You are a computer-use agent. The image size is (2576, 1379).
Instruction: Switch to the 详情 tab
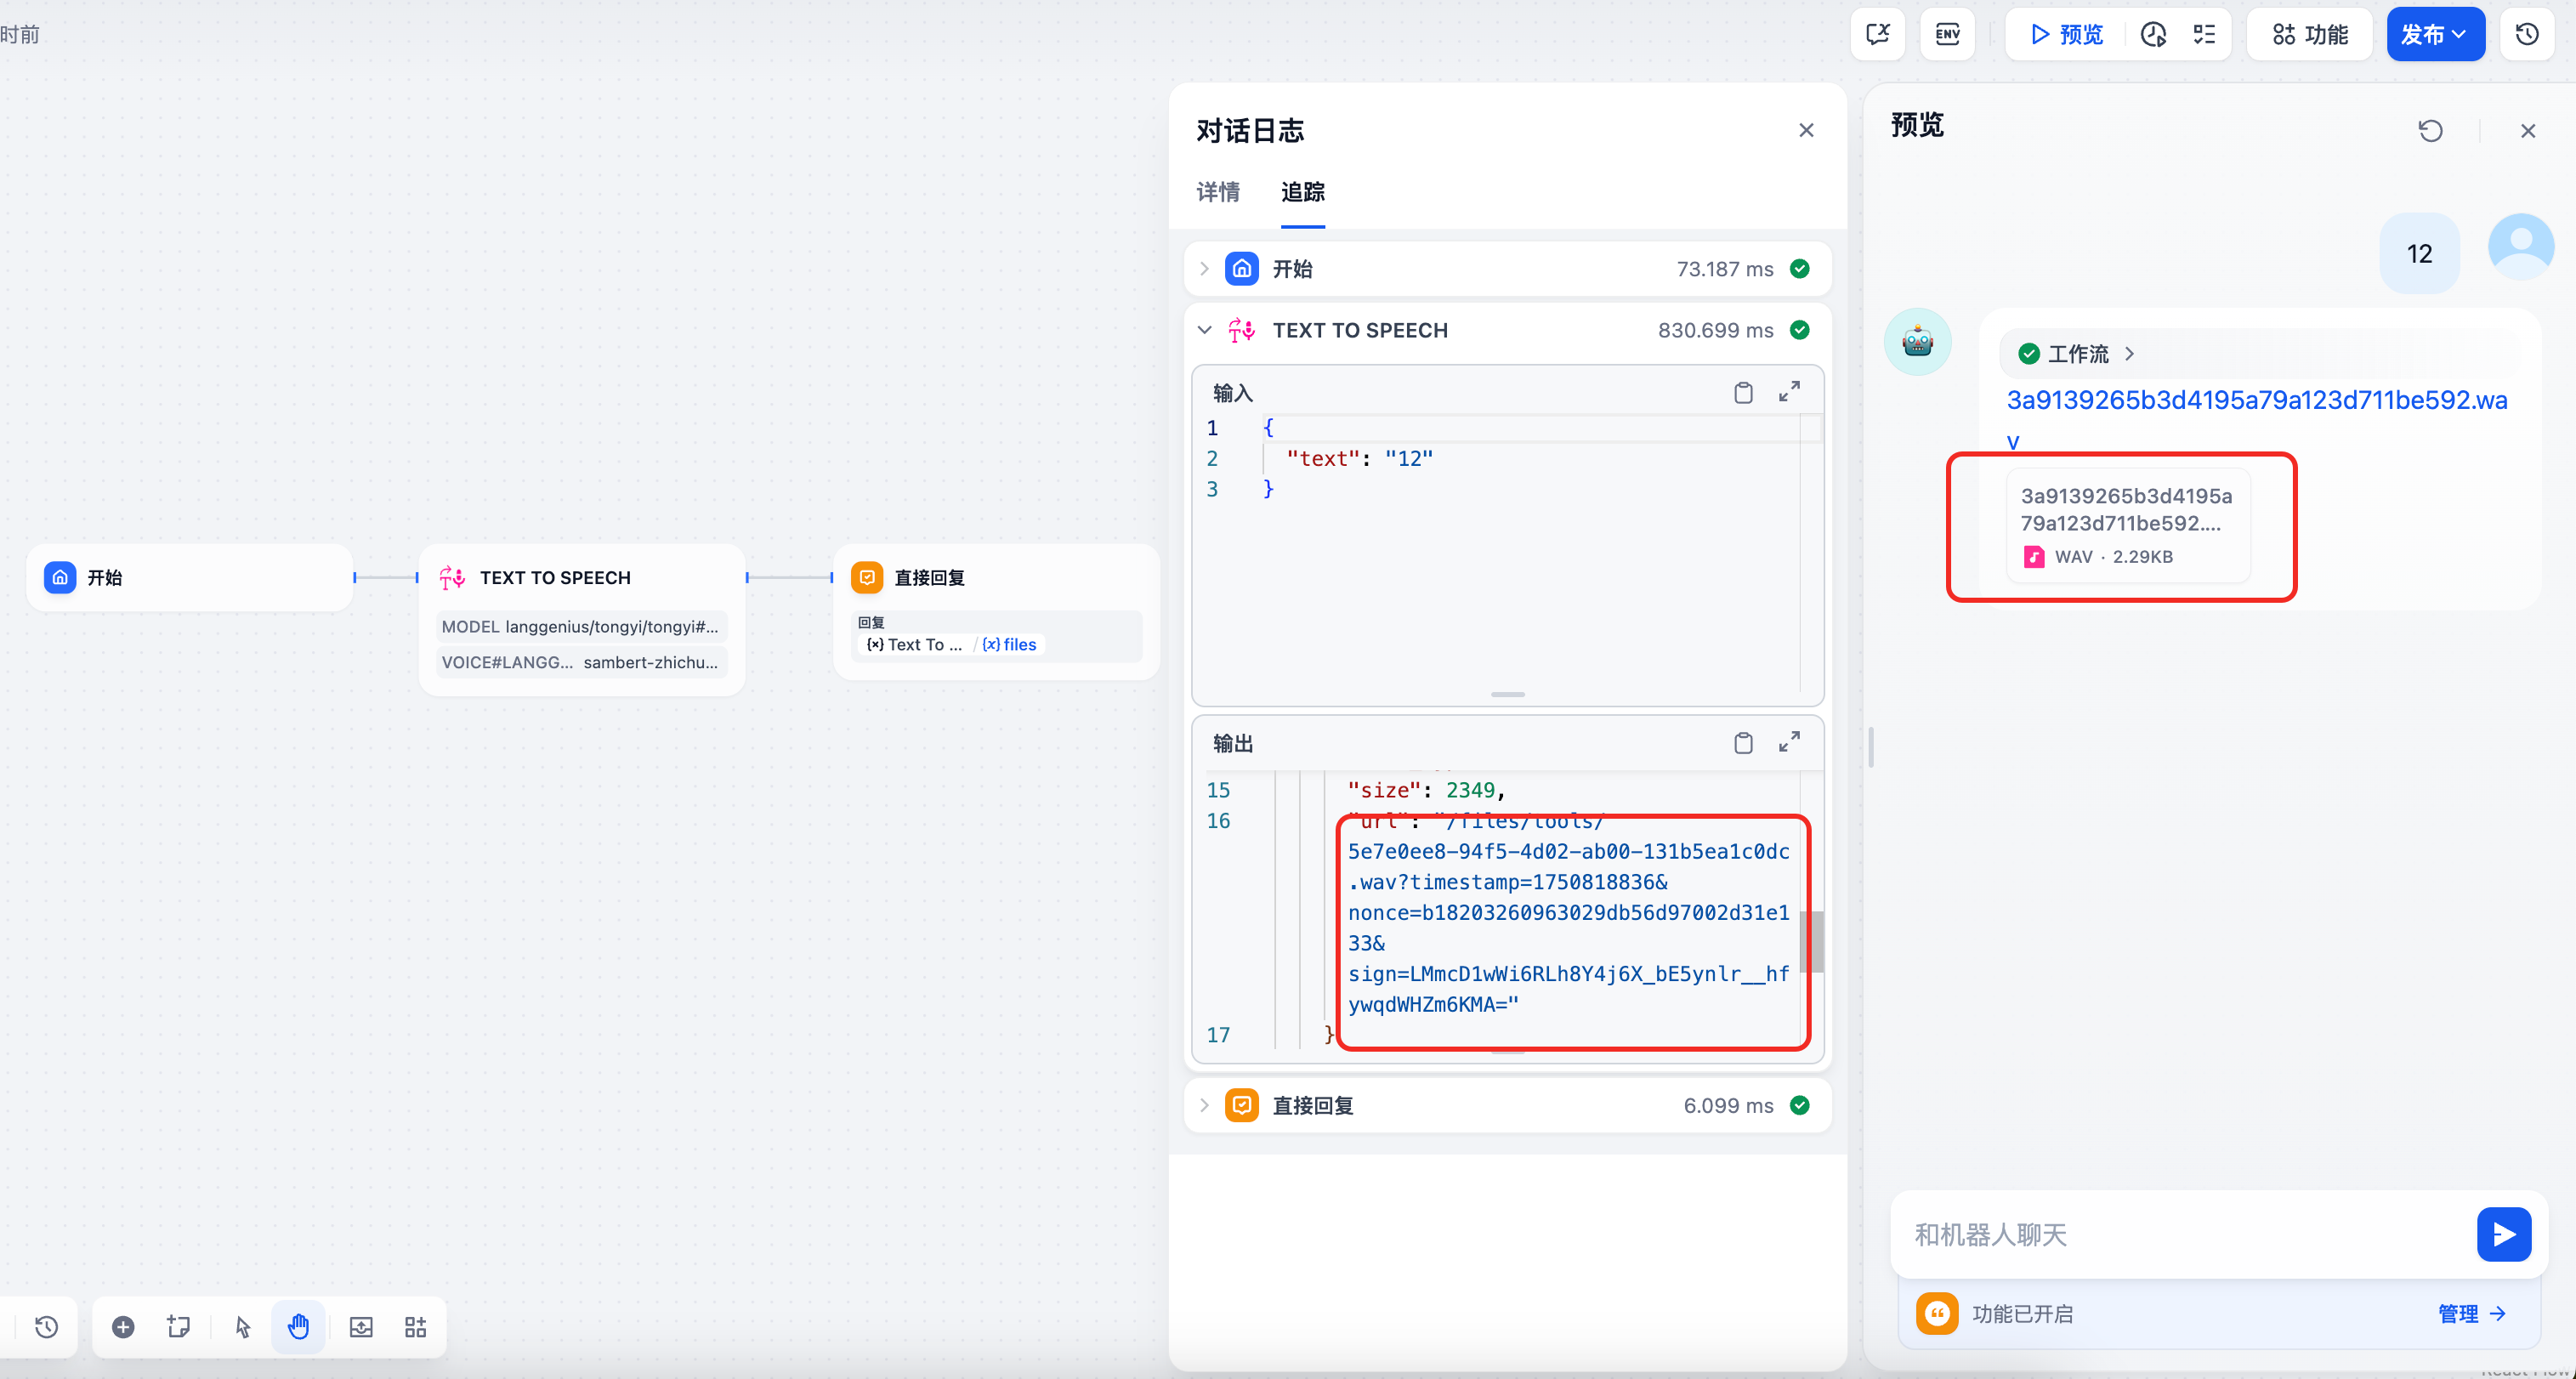[1218, 192]
